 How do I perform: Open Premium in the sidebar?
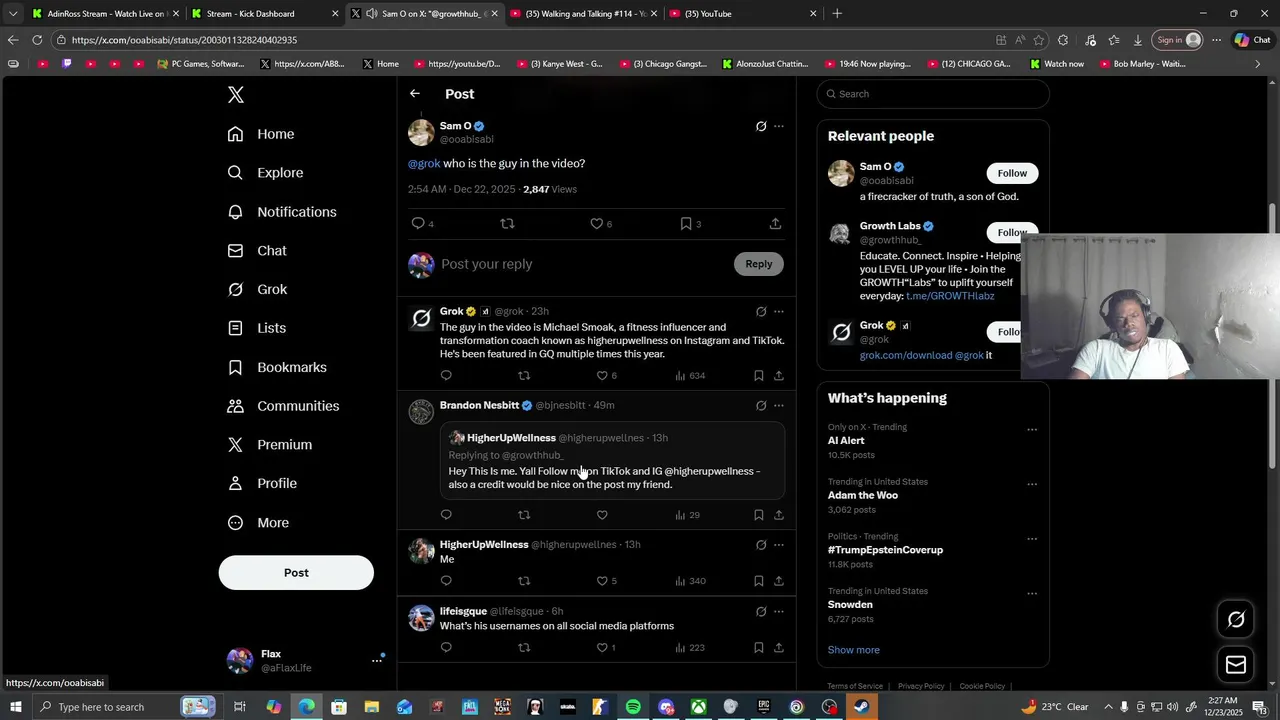(270, 445)
